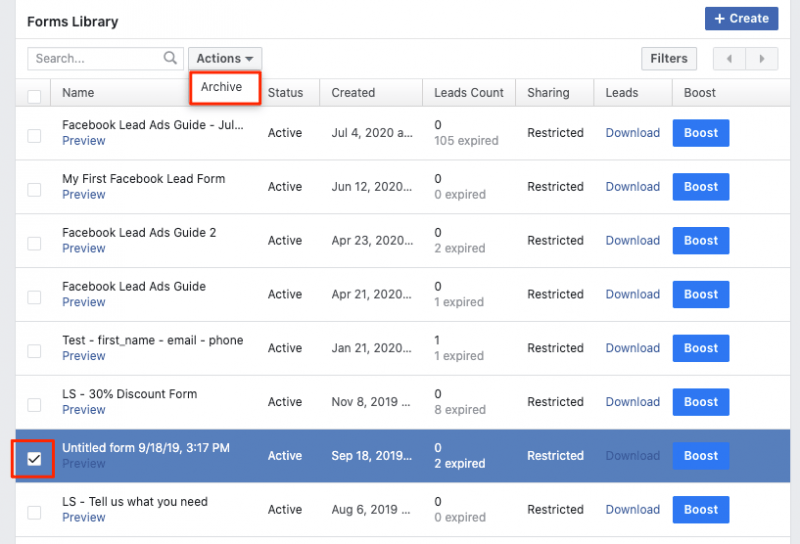Boost Facebook Lead Ads Guide 2

coord(701,241)
